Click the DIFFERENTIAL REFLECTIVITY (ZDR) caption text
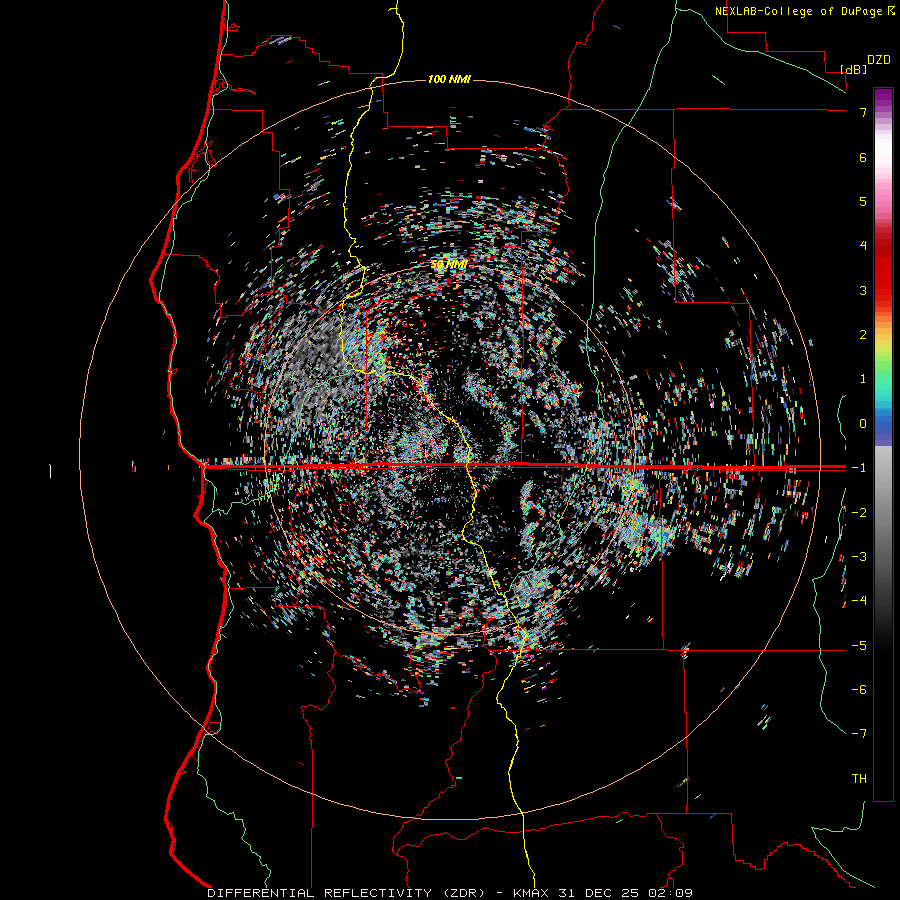 [x=348, y=893]
